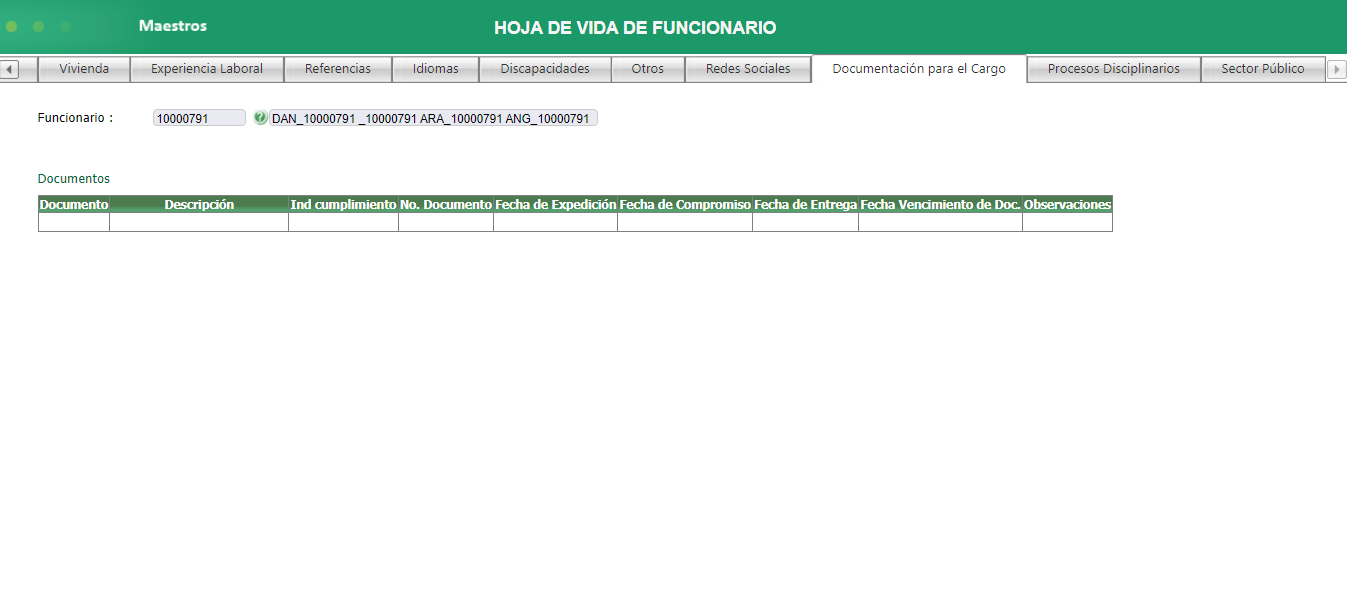1347x596 pixels.
Task: Select the Referencias tab
Action: tap(337, 69)
